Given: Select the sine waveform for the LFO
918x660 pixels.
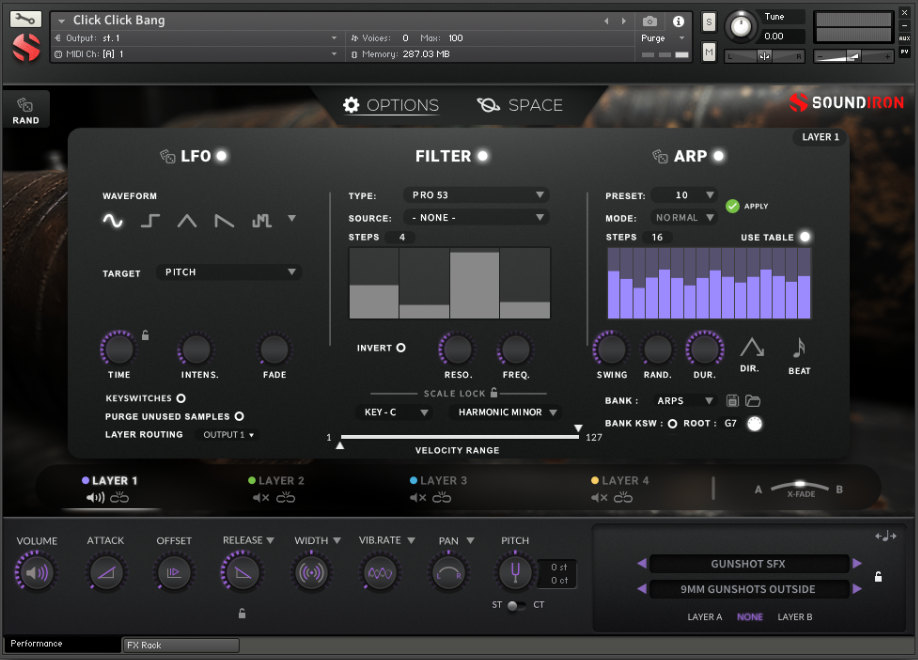Looking at the screenshot, I should (x=113, y=221).
